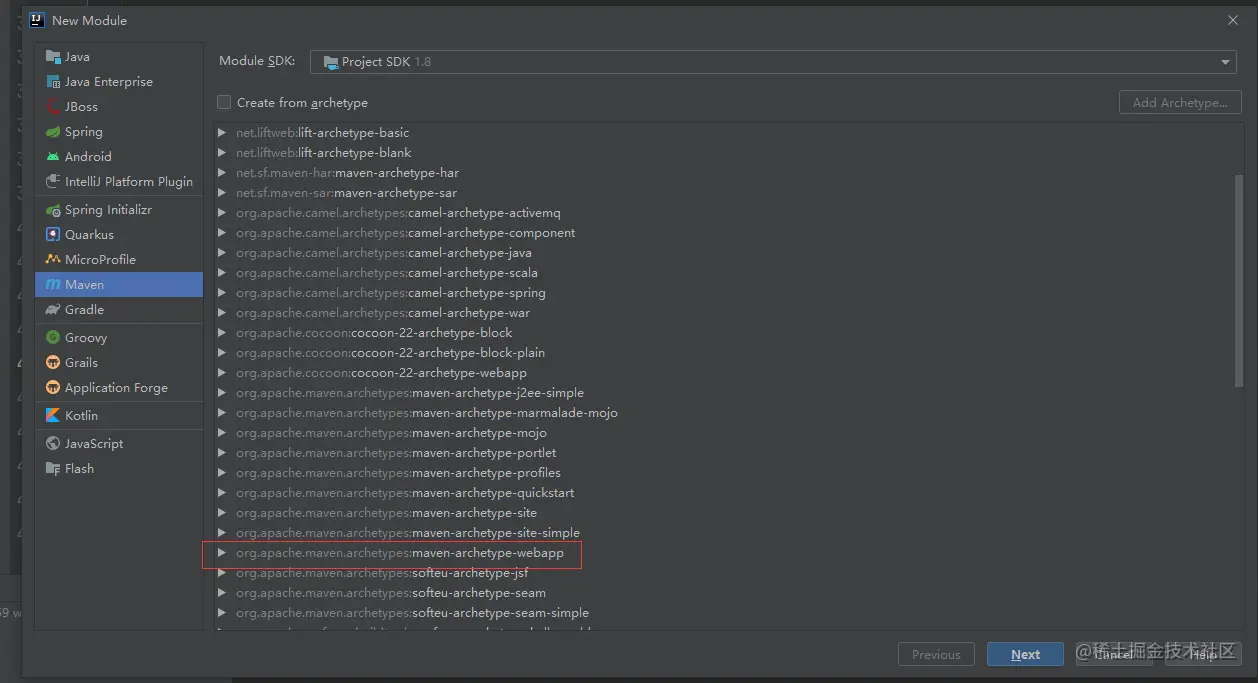Click the Quarkus icon
The image size is (1258, 683).
[53, 235]
